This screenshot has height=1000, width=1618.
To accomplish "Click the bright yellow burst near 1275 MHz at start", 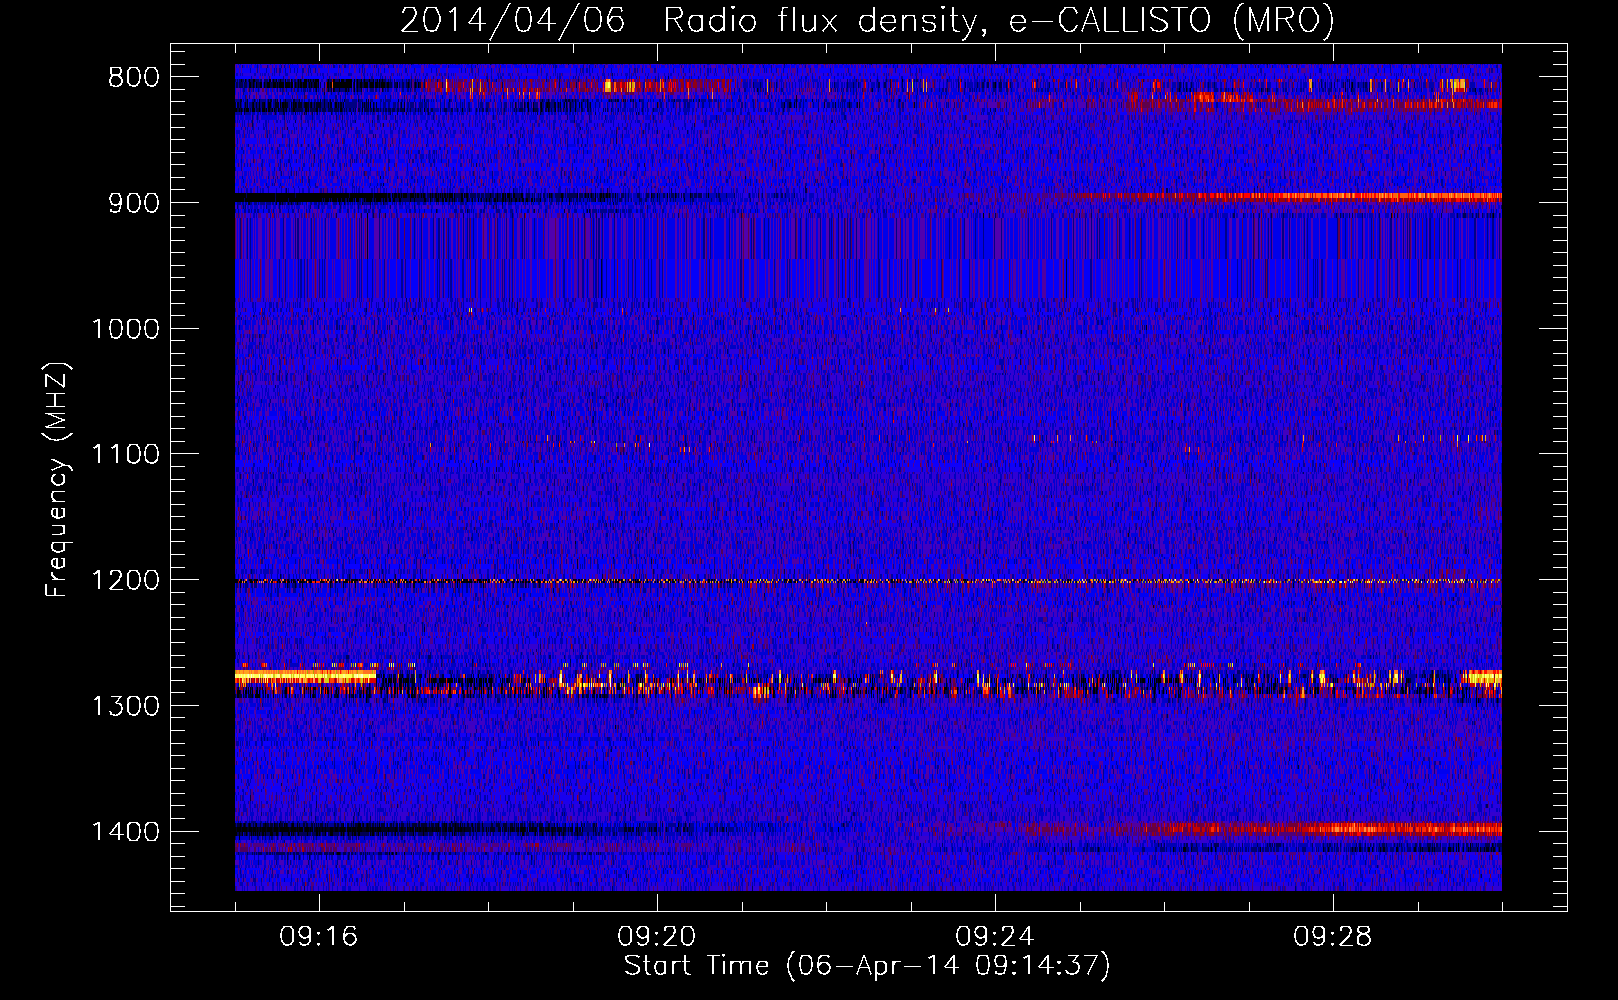I will click(305, 677).
